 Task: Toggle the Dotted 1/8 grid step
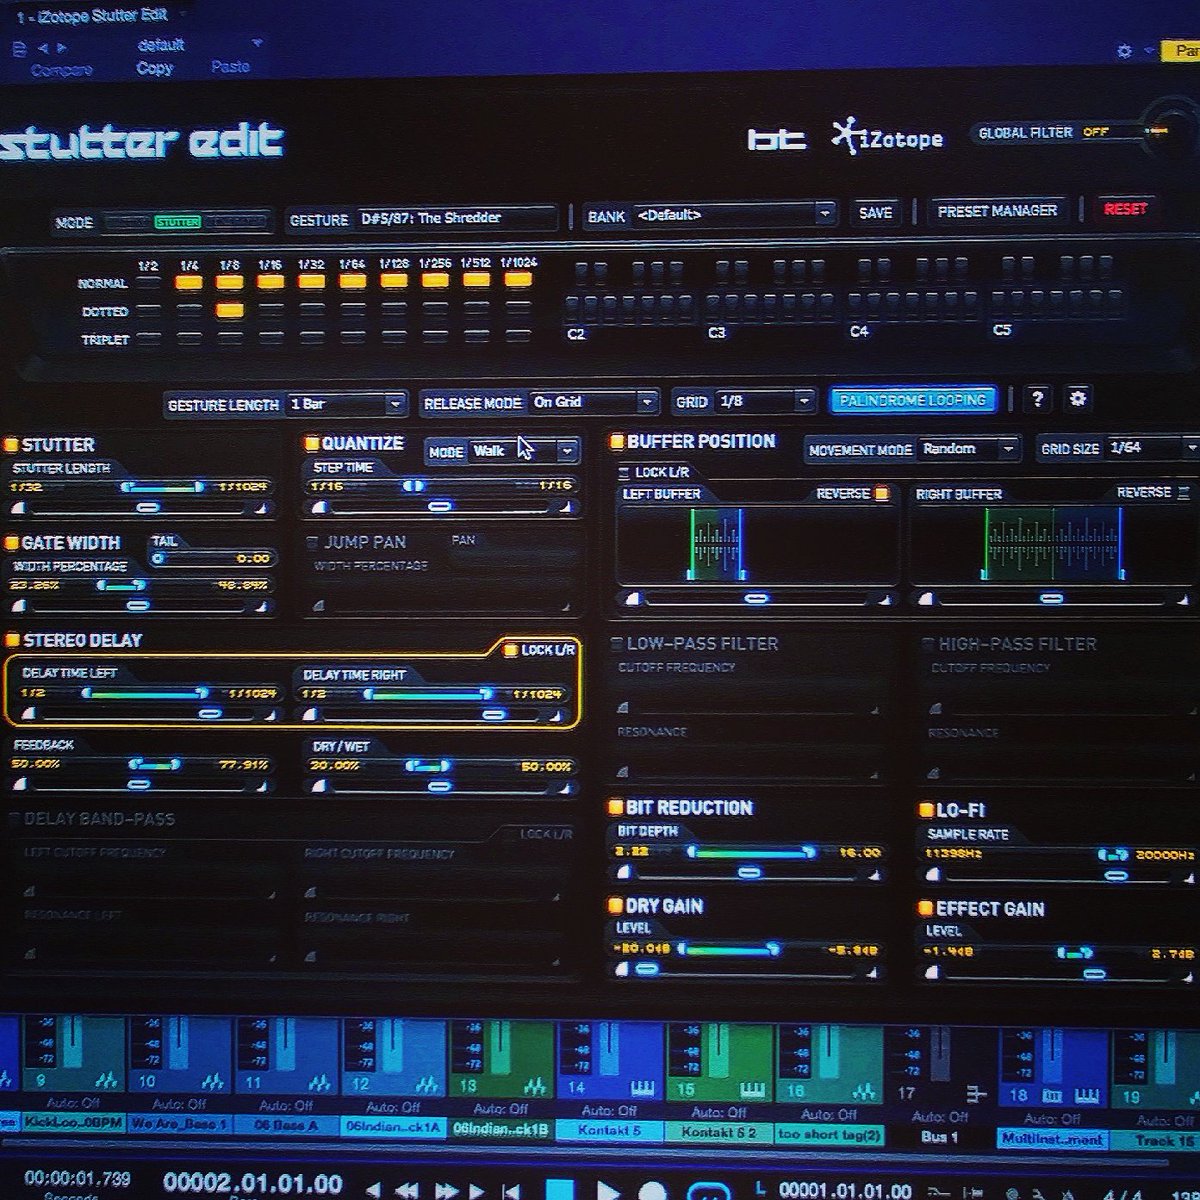230,311
